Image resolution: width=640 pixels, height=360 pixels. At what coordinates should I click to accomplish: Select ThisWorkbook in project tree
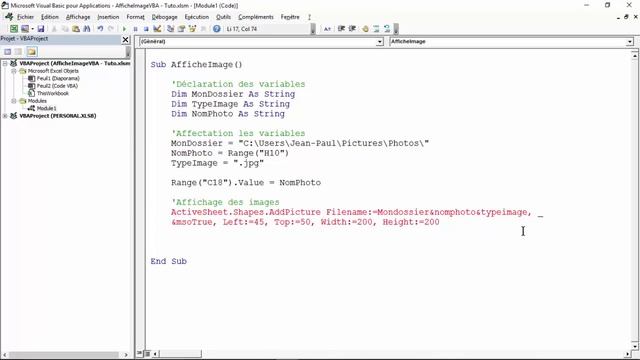click(x=53, y=93)
